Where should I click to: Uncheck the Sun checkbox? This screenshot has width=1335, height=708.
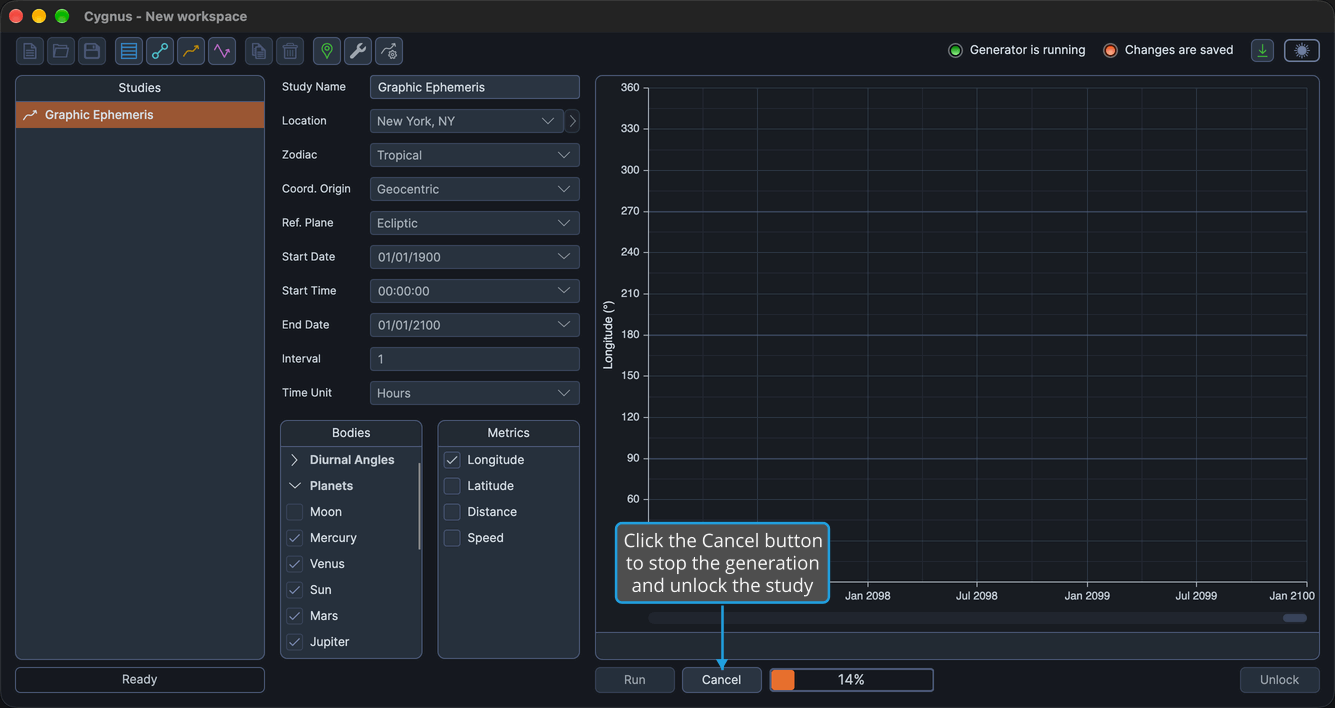point(295,590)
